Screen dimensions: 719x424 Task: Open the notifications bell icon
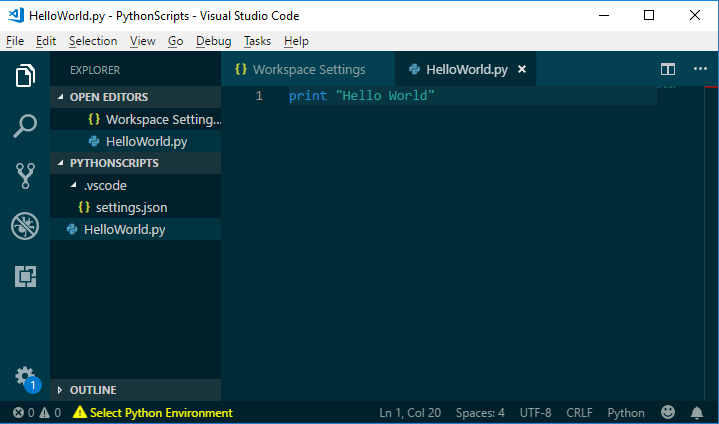(x=697, y=413)
